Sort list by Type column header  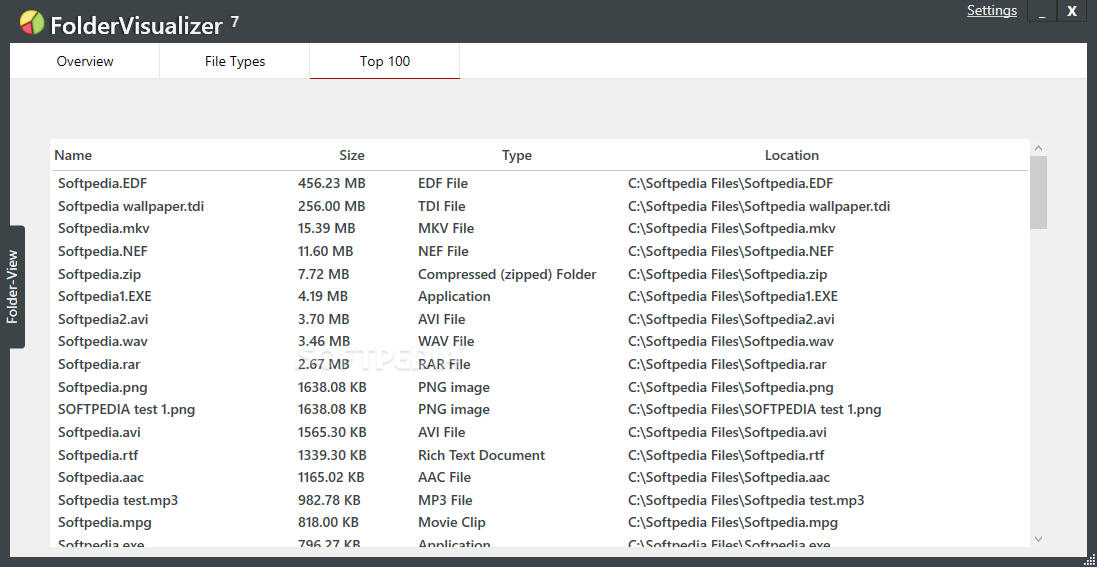pos(517,155)
